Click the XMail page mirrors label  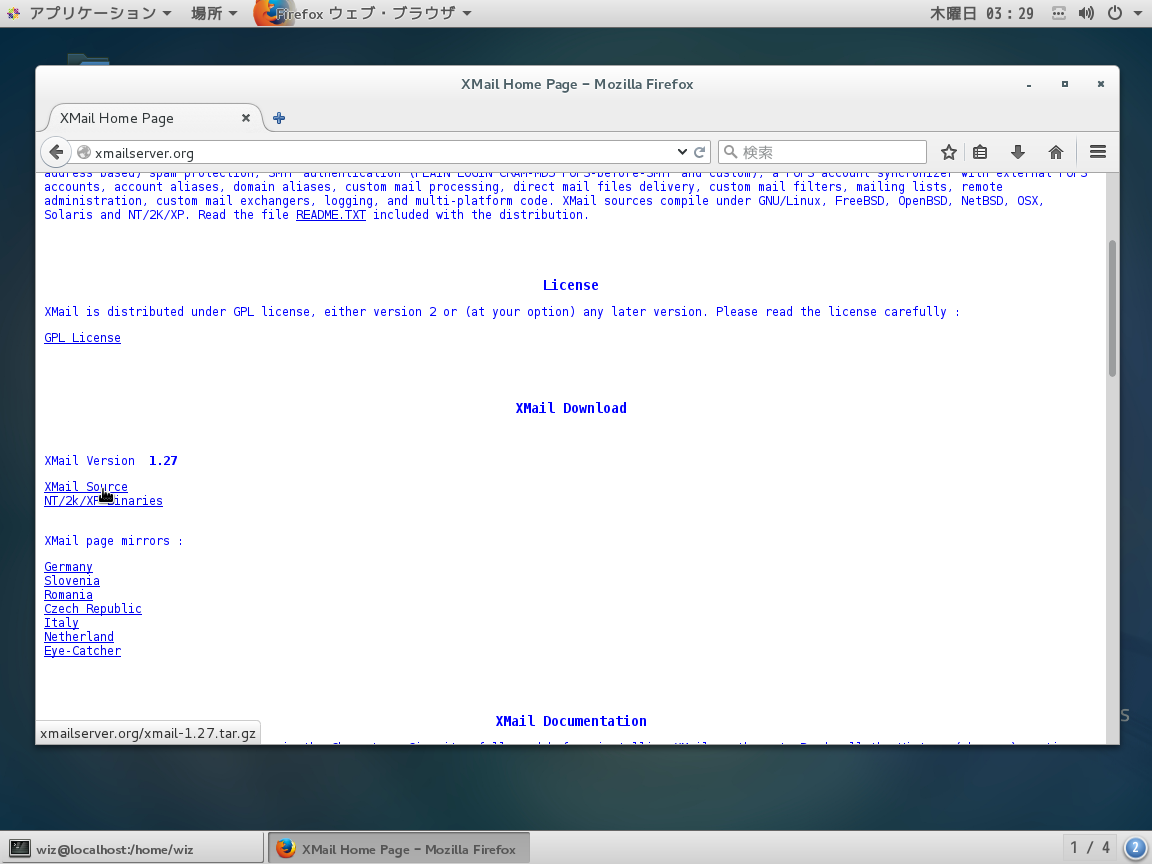pos(113,541)
